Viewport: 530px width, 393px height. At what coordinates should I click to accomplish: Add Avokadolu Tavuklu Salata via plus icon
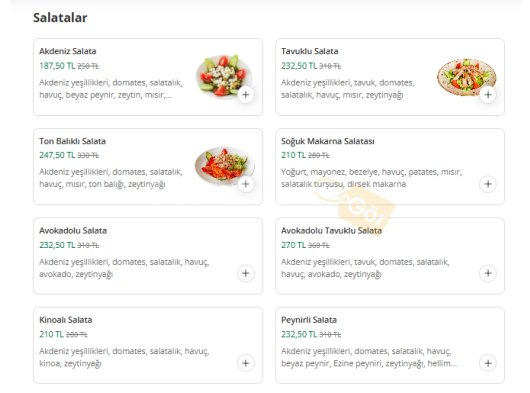(488, 273)
